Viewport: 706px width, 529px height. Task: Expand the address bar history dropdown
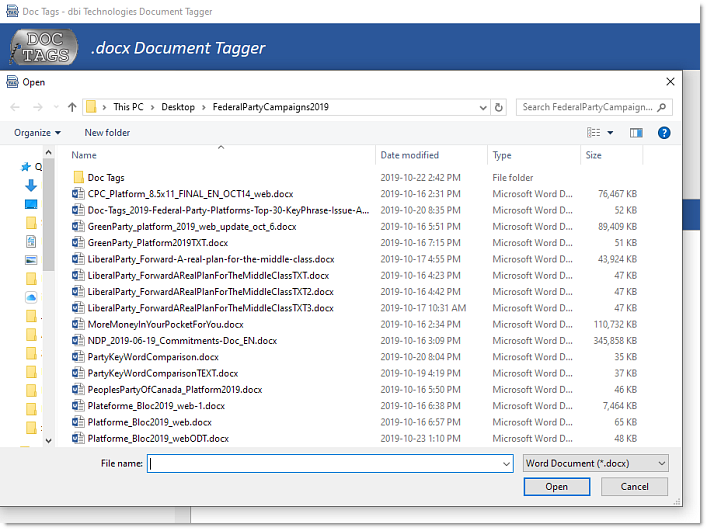click(483, 108)
